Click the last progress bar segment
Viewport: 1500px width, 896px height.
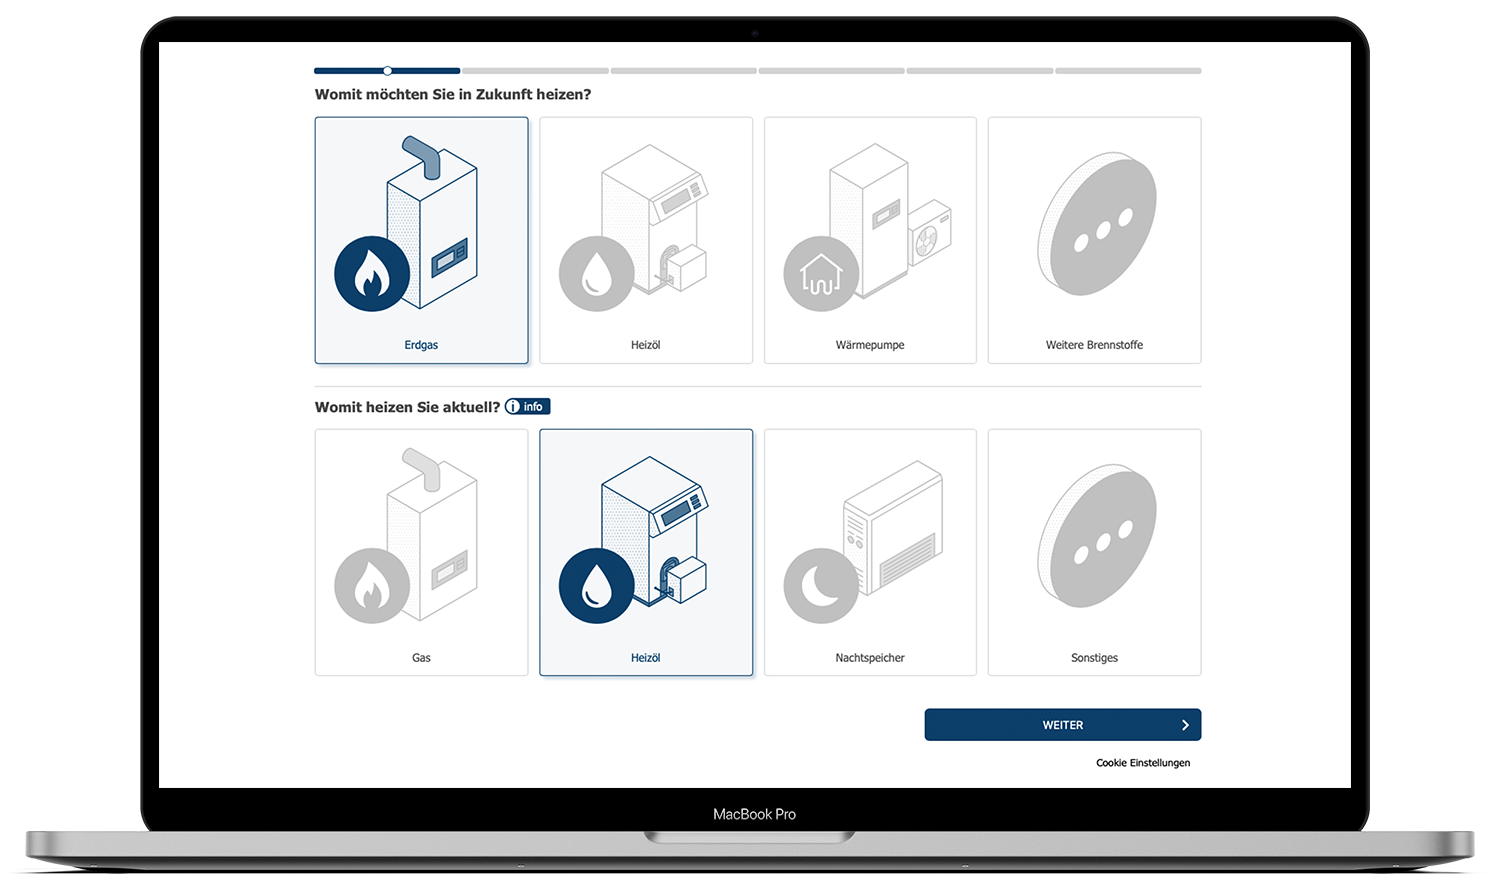click(x=1128, y=71)
